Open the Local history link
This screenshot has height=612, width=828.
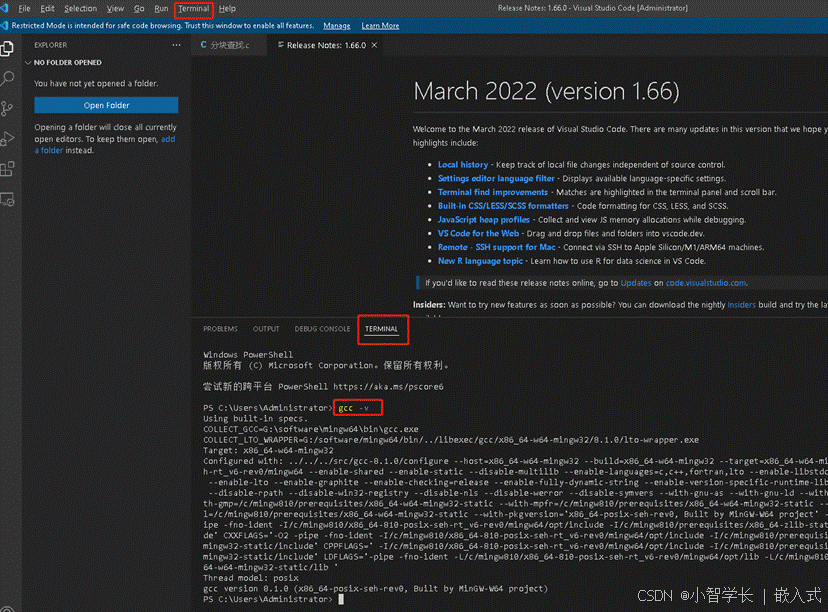(463, 165)
